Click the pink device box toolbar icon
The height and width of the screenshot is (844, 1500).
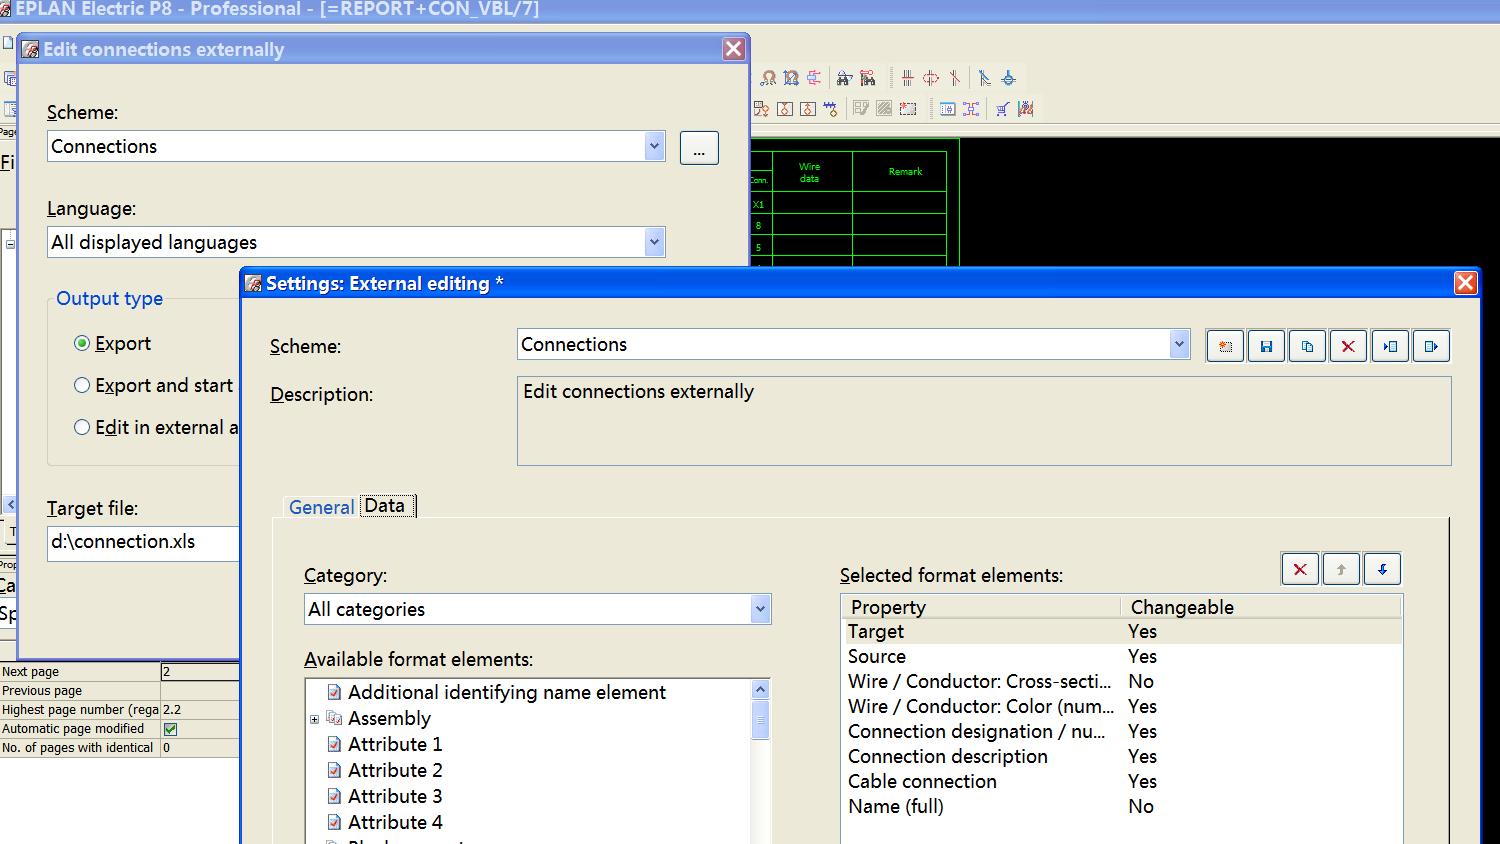[x=814, y=78]
